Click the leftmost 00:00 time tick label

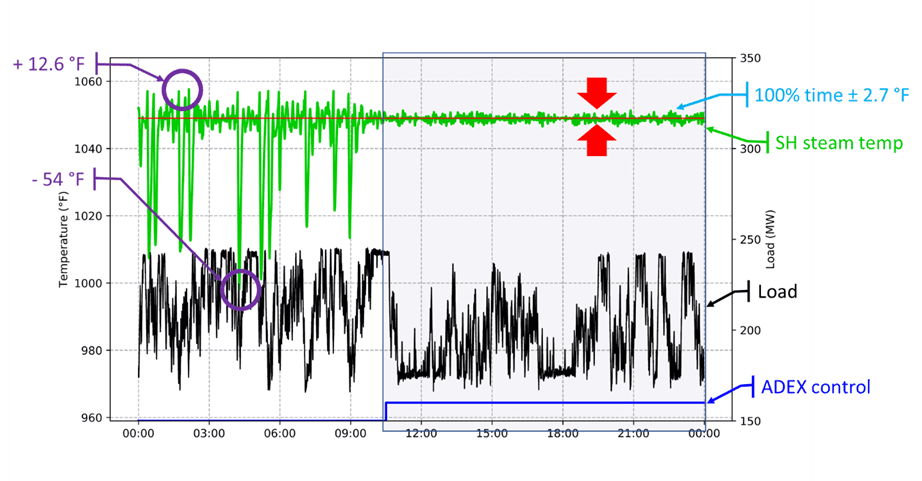[x=139, y=434]
